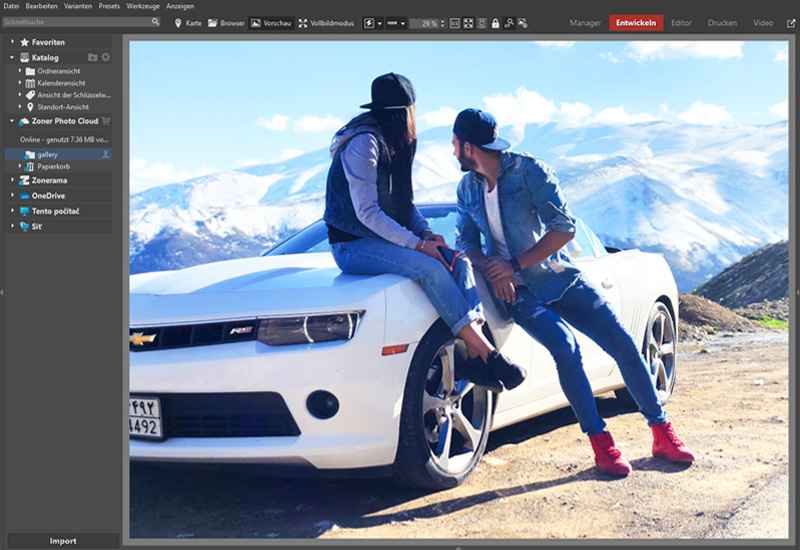Screen dimensions: 800x550
Task: Click the zoom 1:1 icon
Action: pyautogui.click(x=454, y=22)
